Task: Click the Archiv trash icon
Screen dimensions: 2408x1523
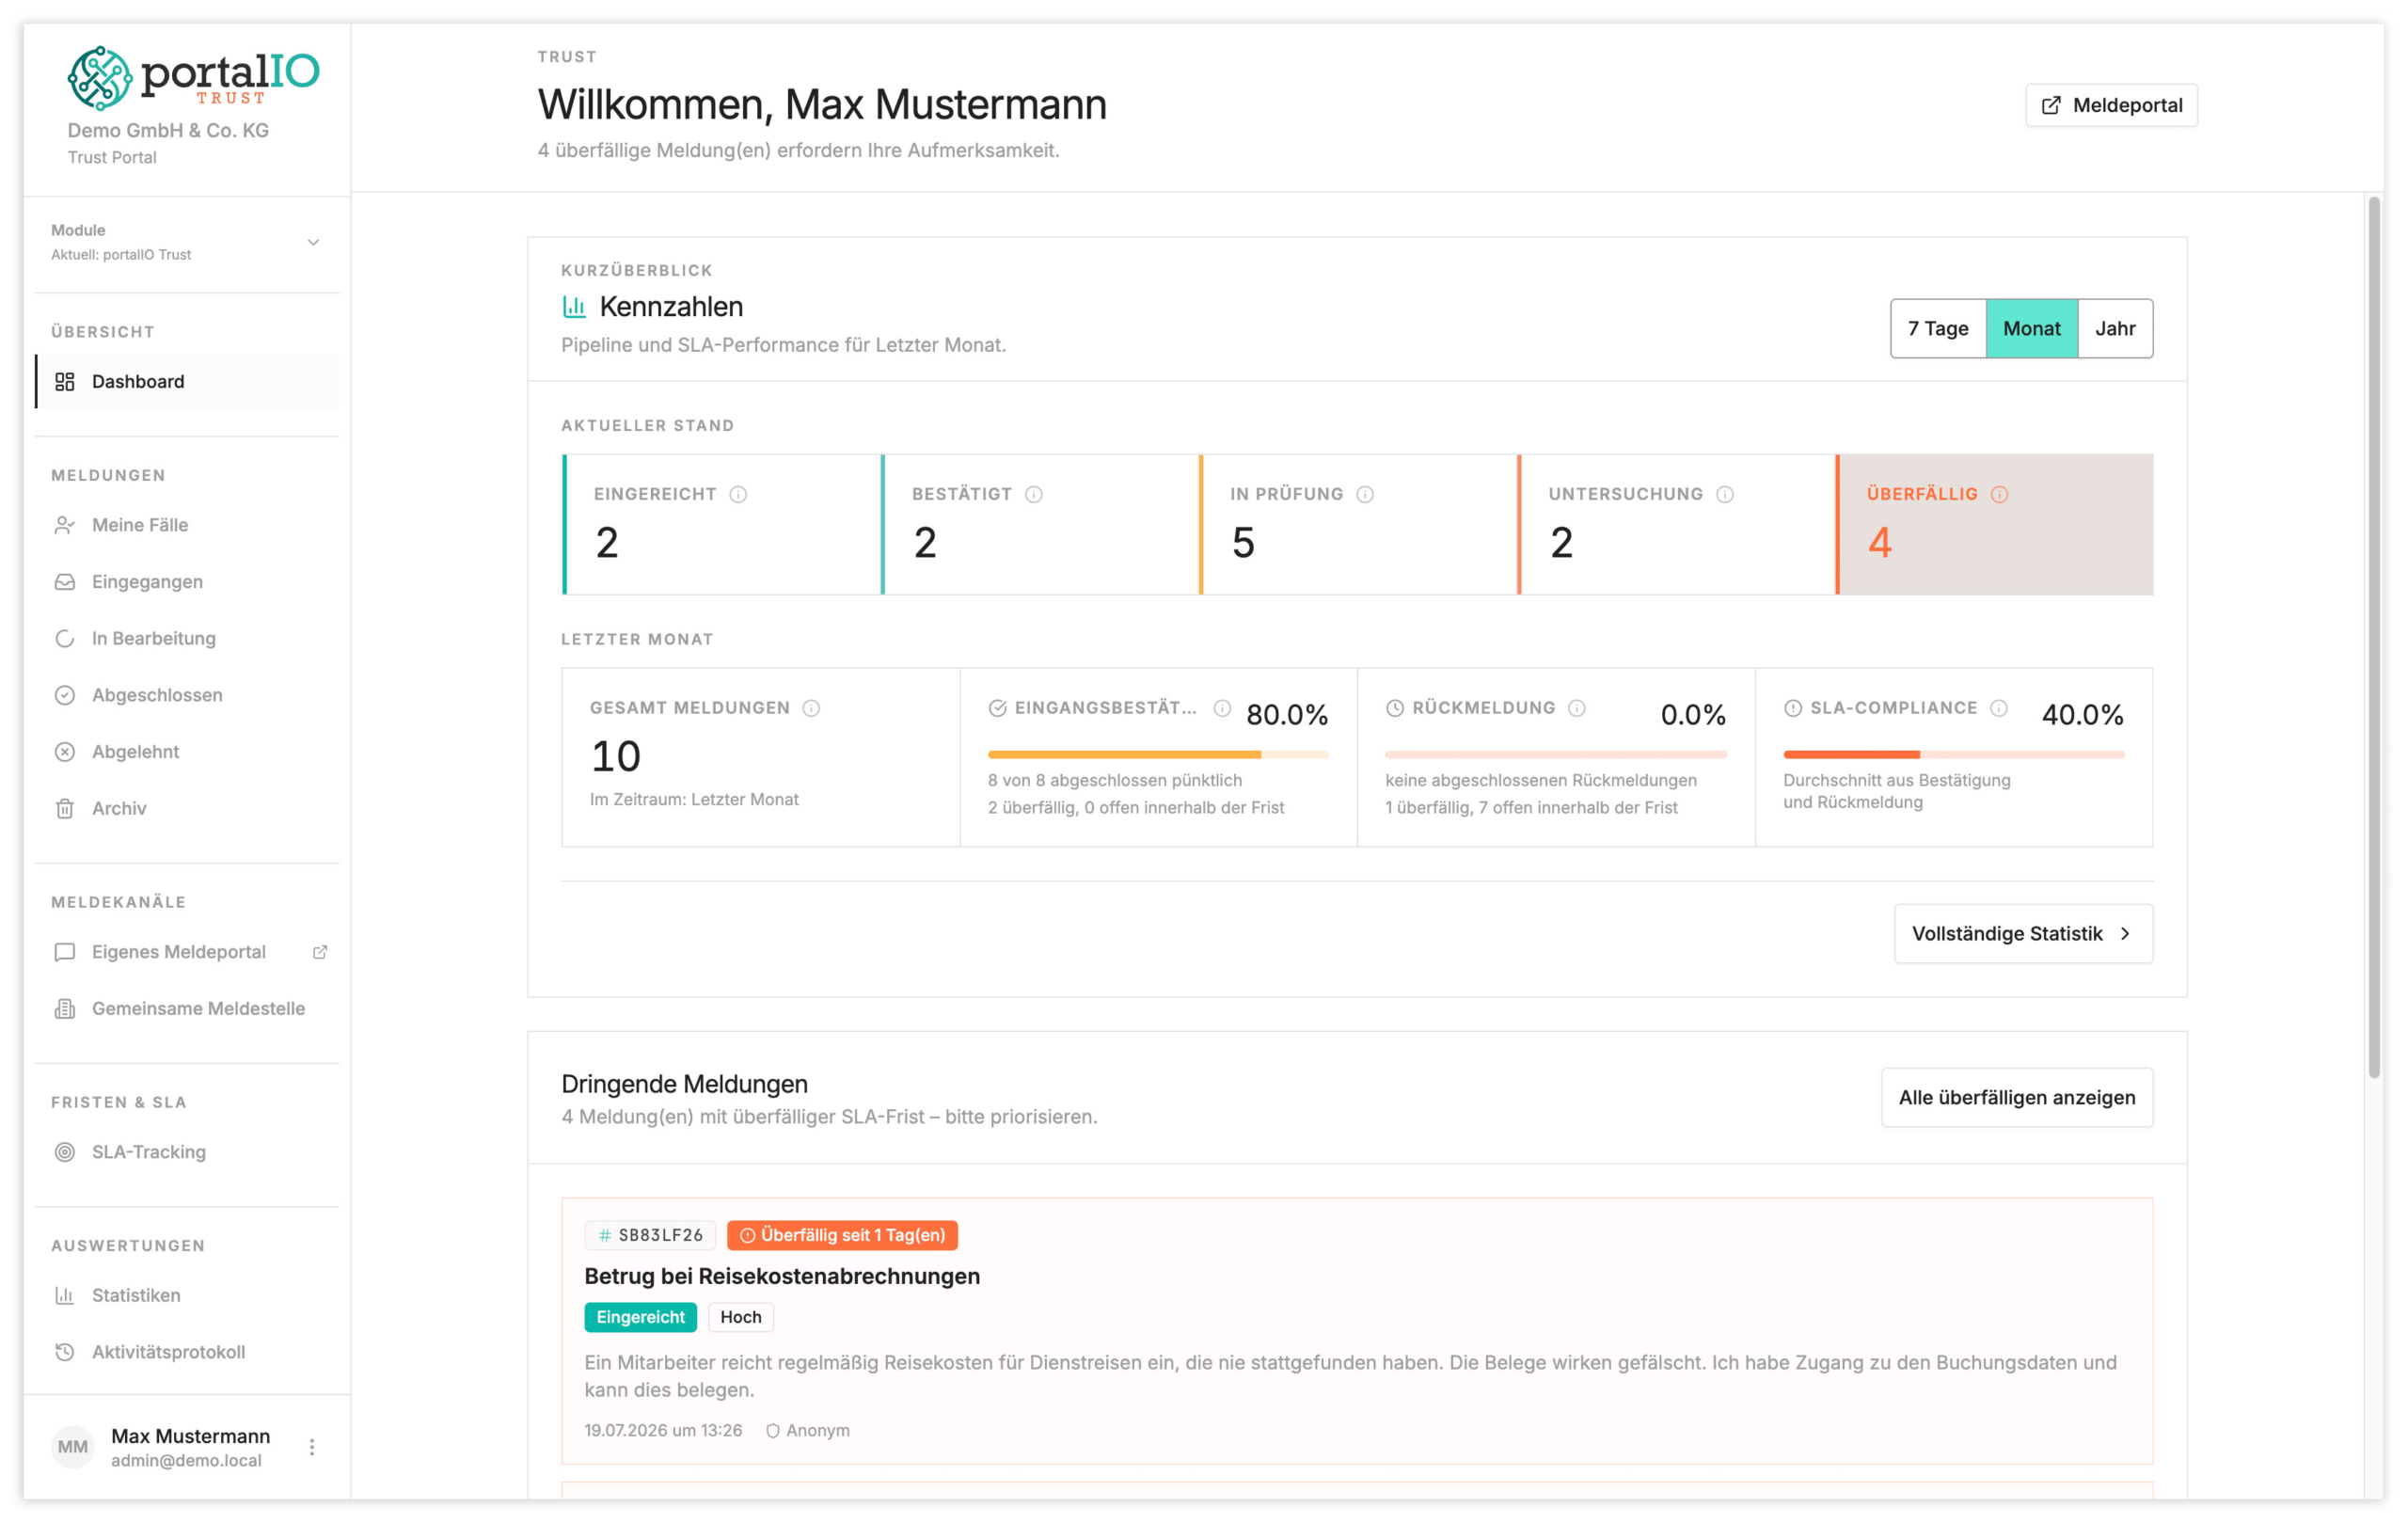Action: click(65, 808)
